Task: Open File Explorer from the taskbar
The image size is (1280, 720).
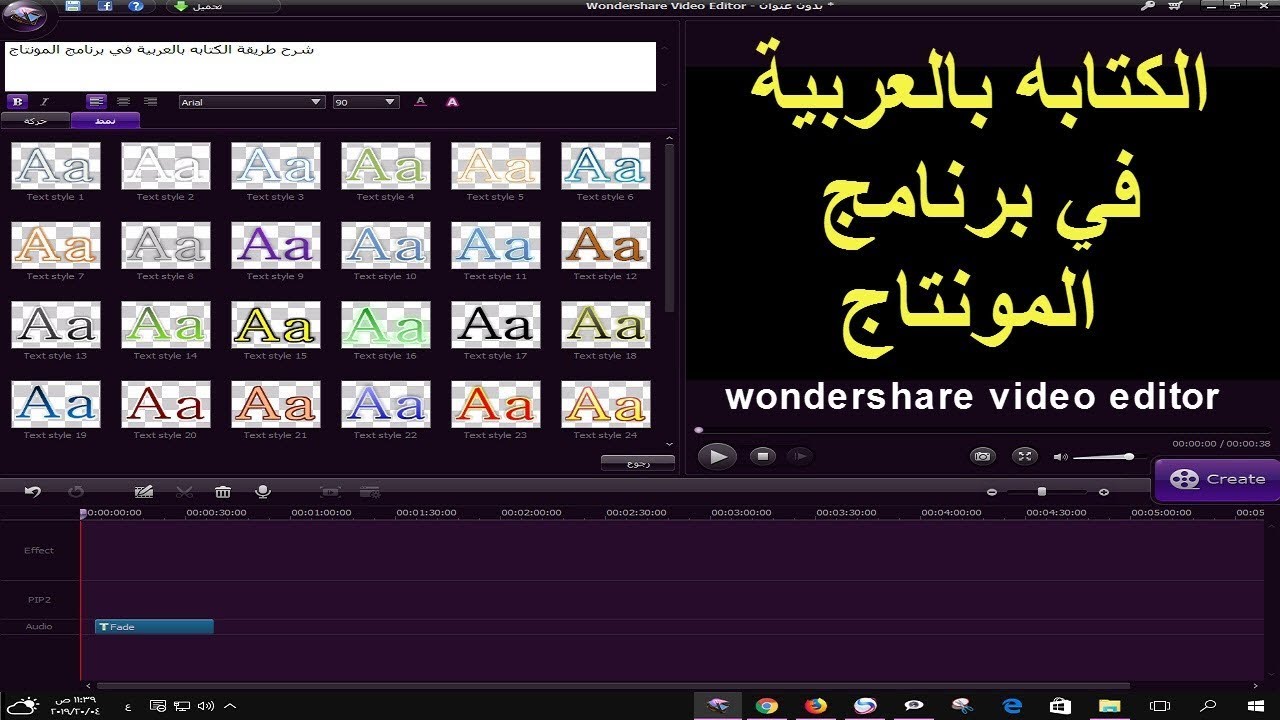Action: [x=1110, y=706]
